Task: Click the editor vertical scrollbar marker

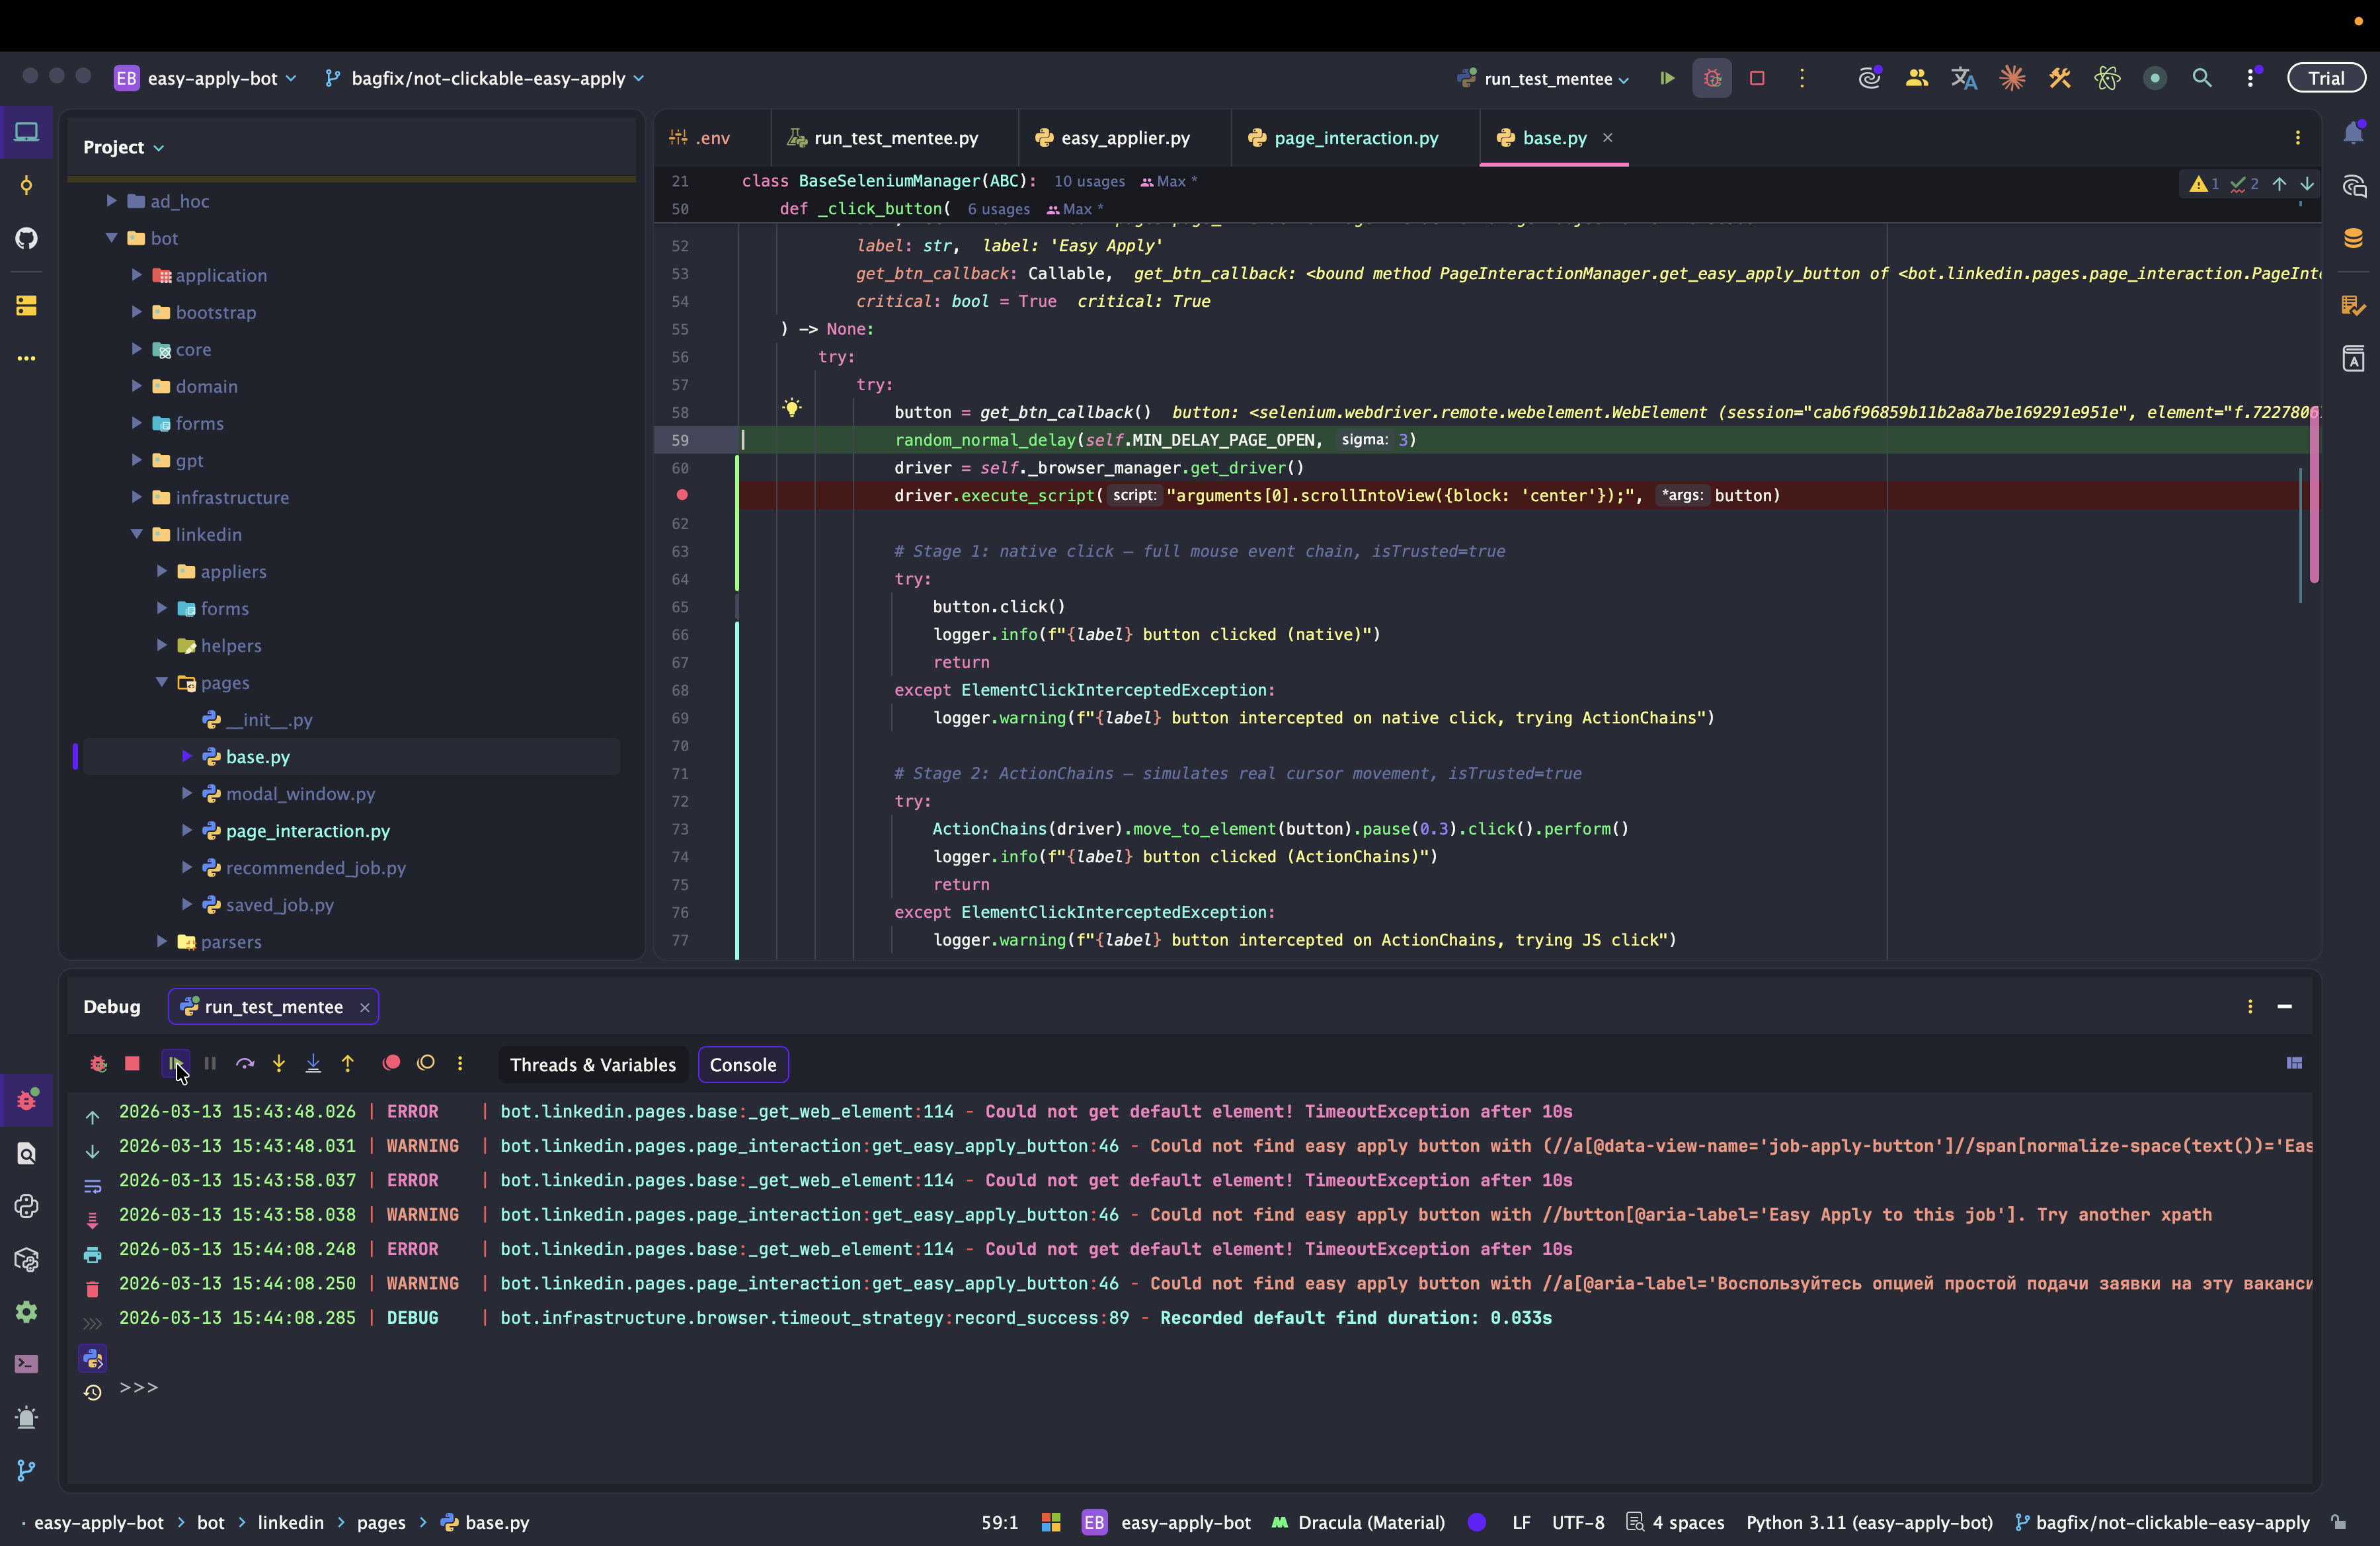Action: coord(2314,495)
